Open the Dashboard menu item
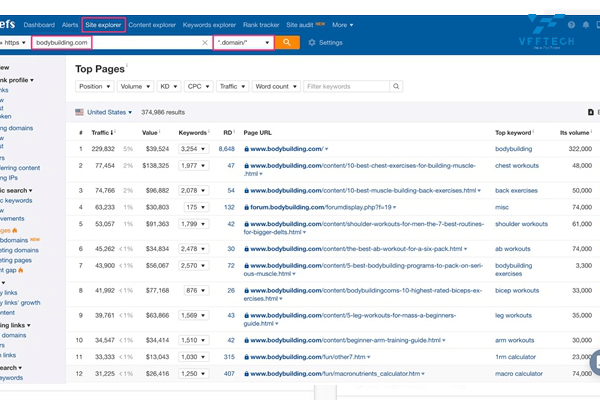 pos(39,25)
